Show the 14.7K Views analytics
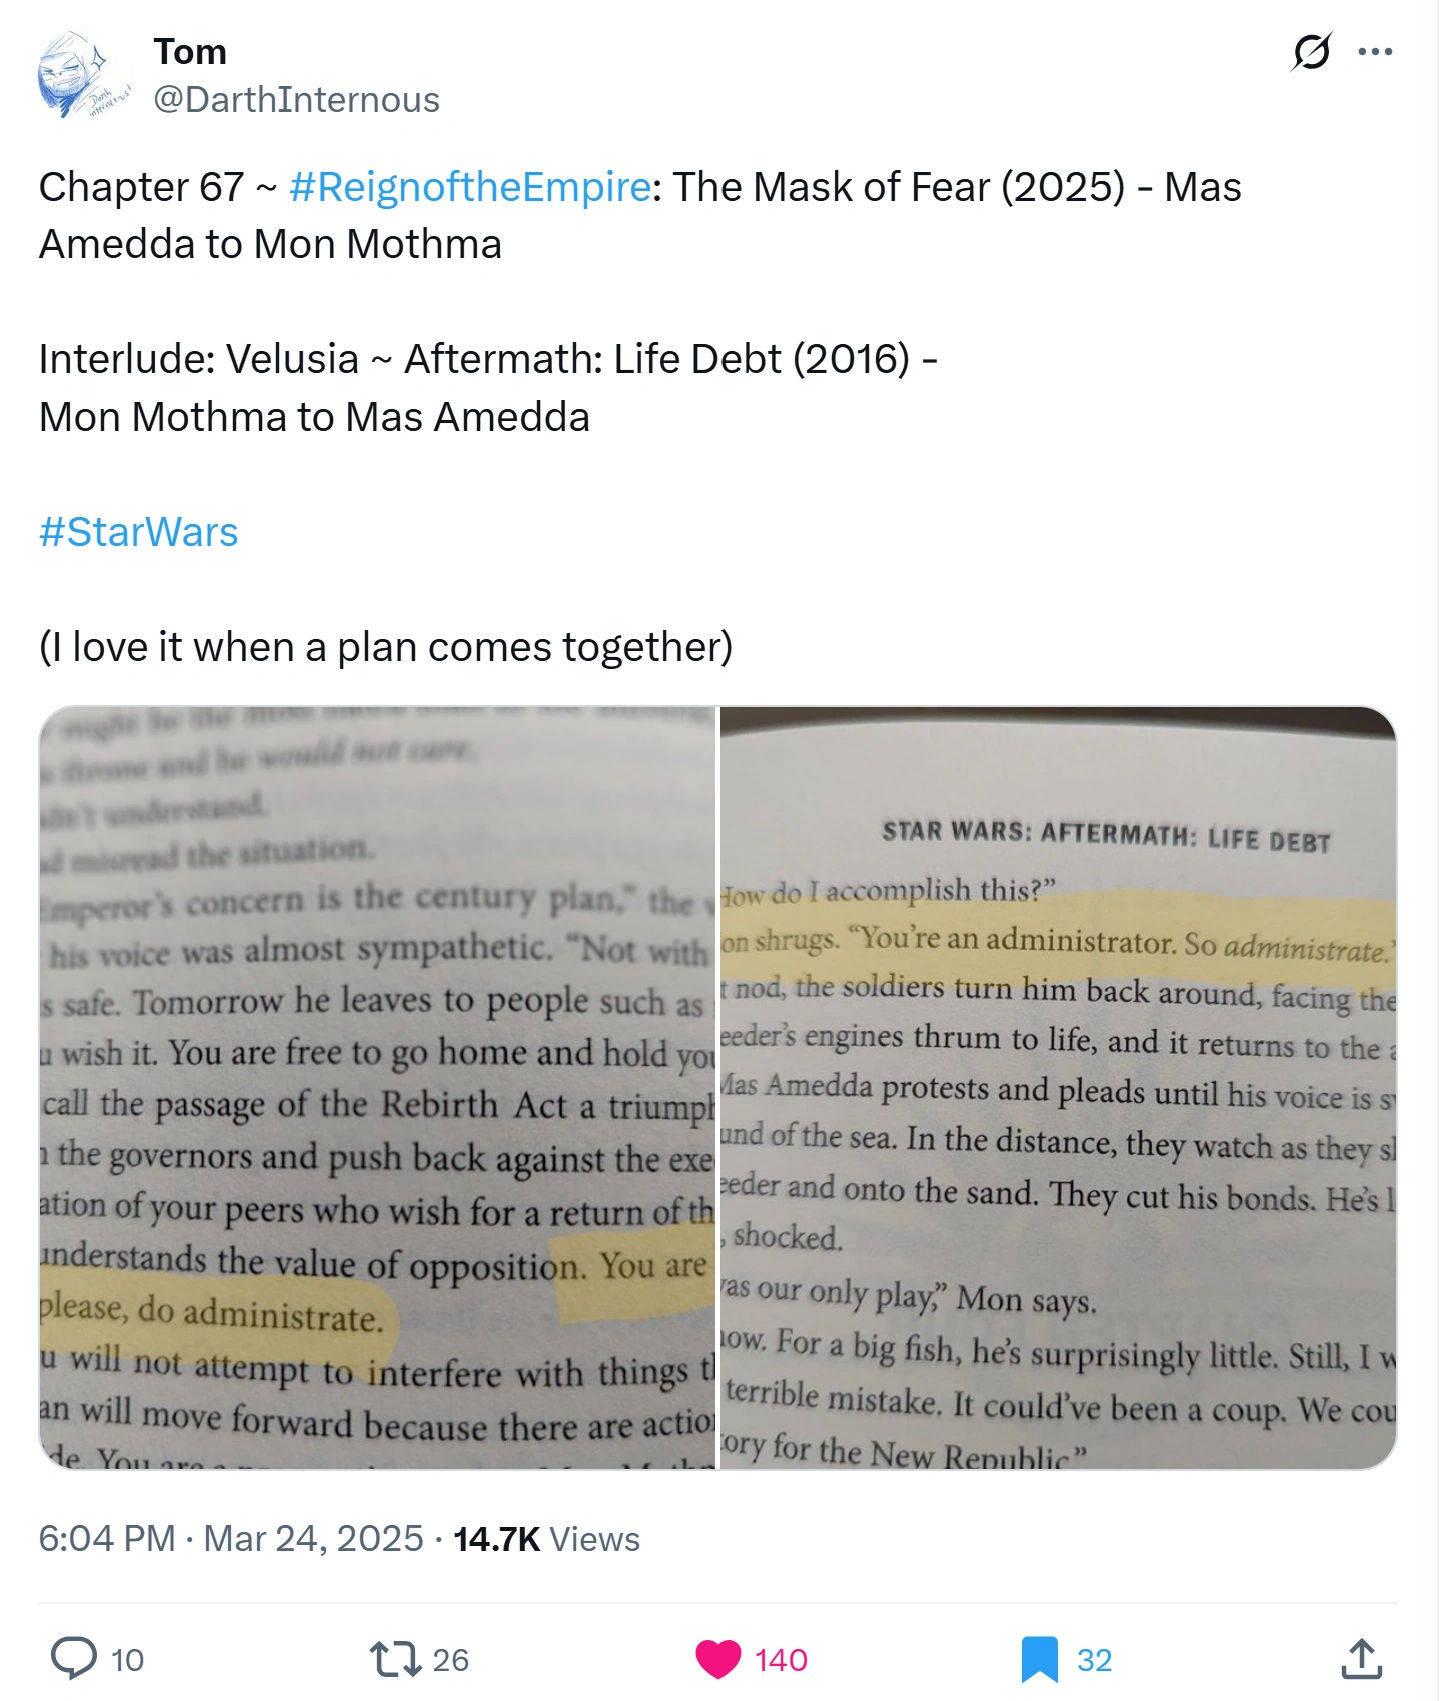1440x1701 pixels. click(x=546, y=1538)
